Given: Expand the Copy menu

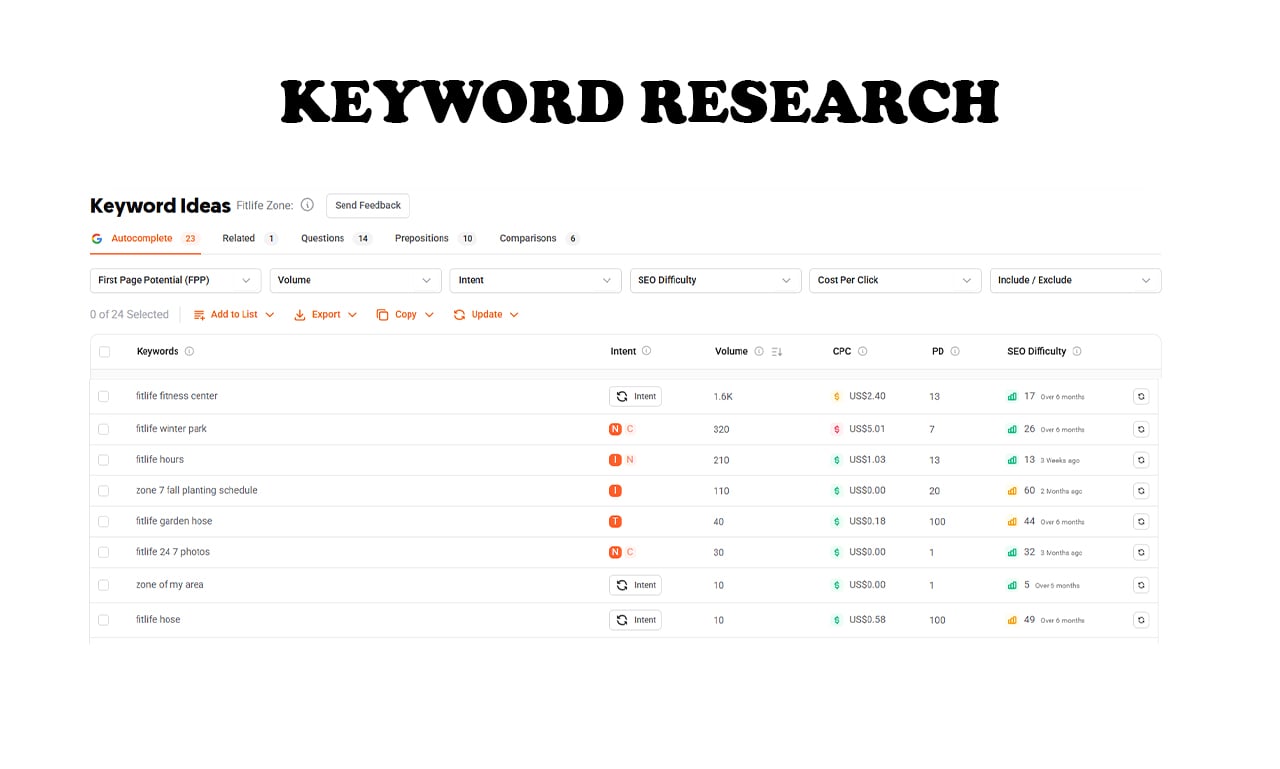Looking at the screenshot, I should [405, 315].
